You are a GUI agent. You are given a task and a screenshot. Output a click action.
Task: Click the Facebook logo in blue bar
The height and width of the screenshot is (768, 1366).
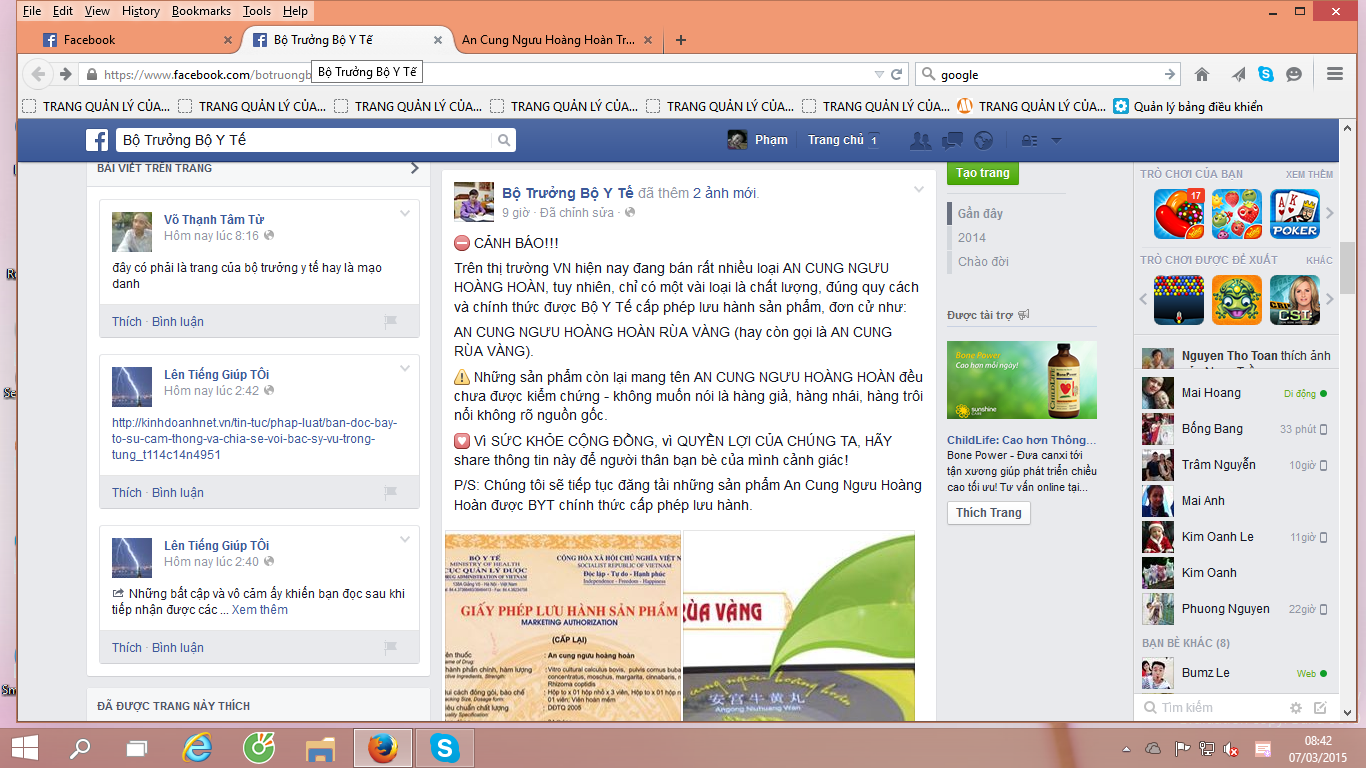point(97,140)
